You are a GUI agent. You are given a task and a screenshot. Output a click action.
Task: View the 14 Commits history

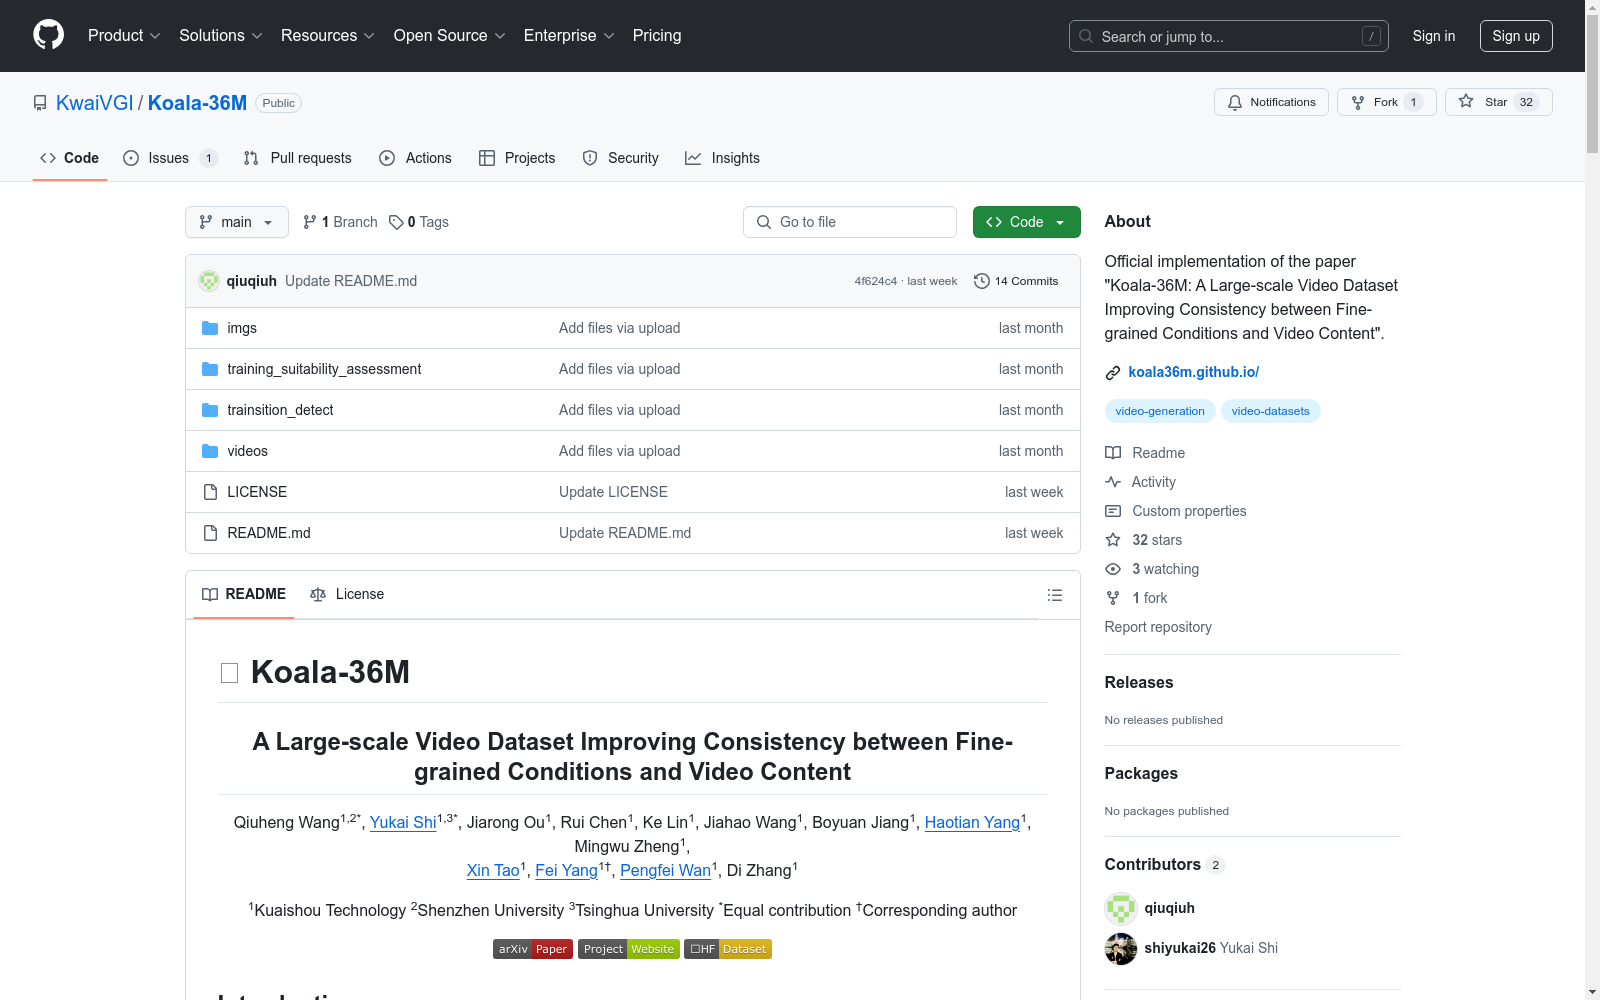1016,281
